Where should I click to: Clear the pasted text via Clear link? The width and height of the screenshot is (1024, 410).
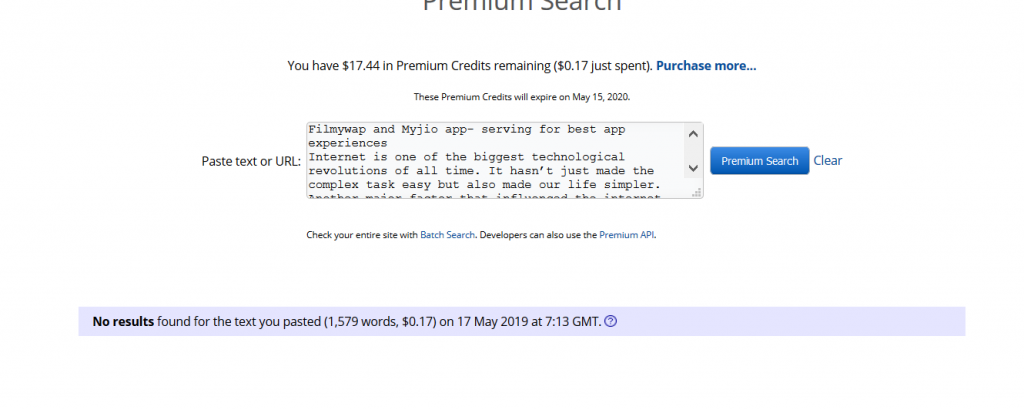point(827,161)
